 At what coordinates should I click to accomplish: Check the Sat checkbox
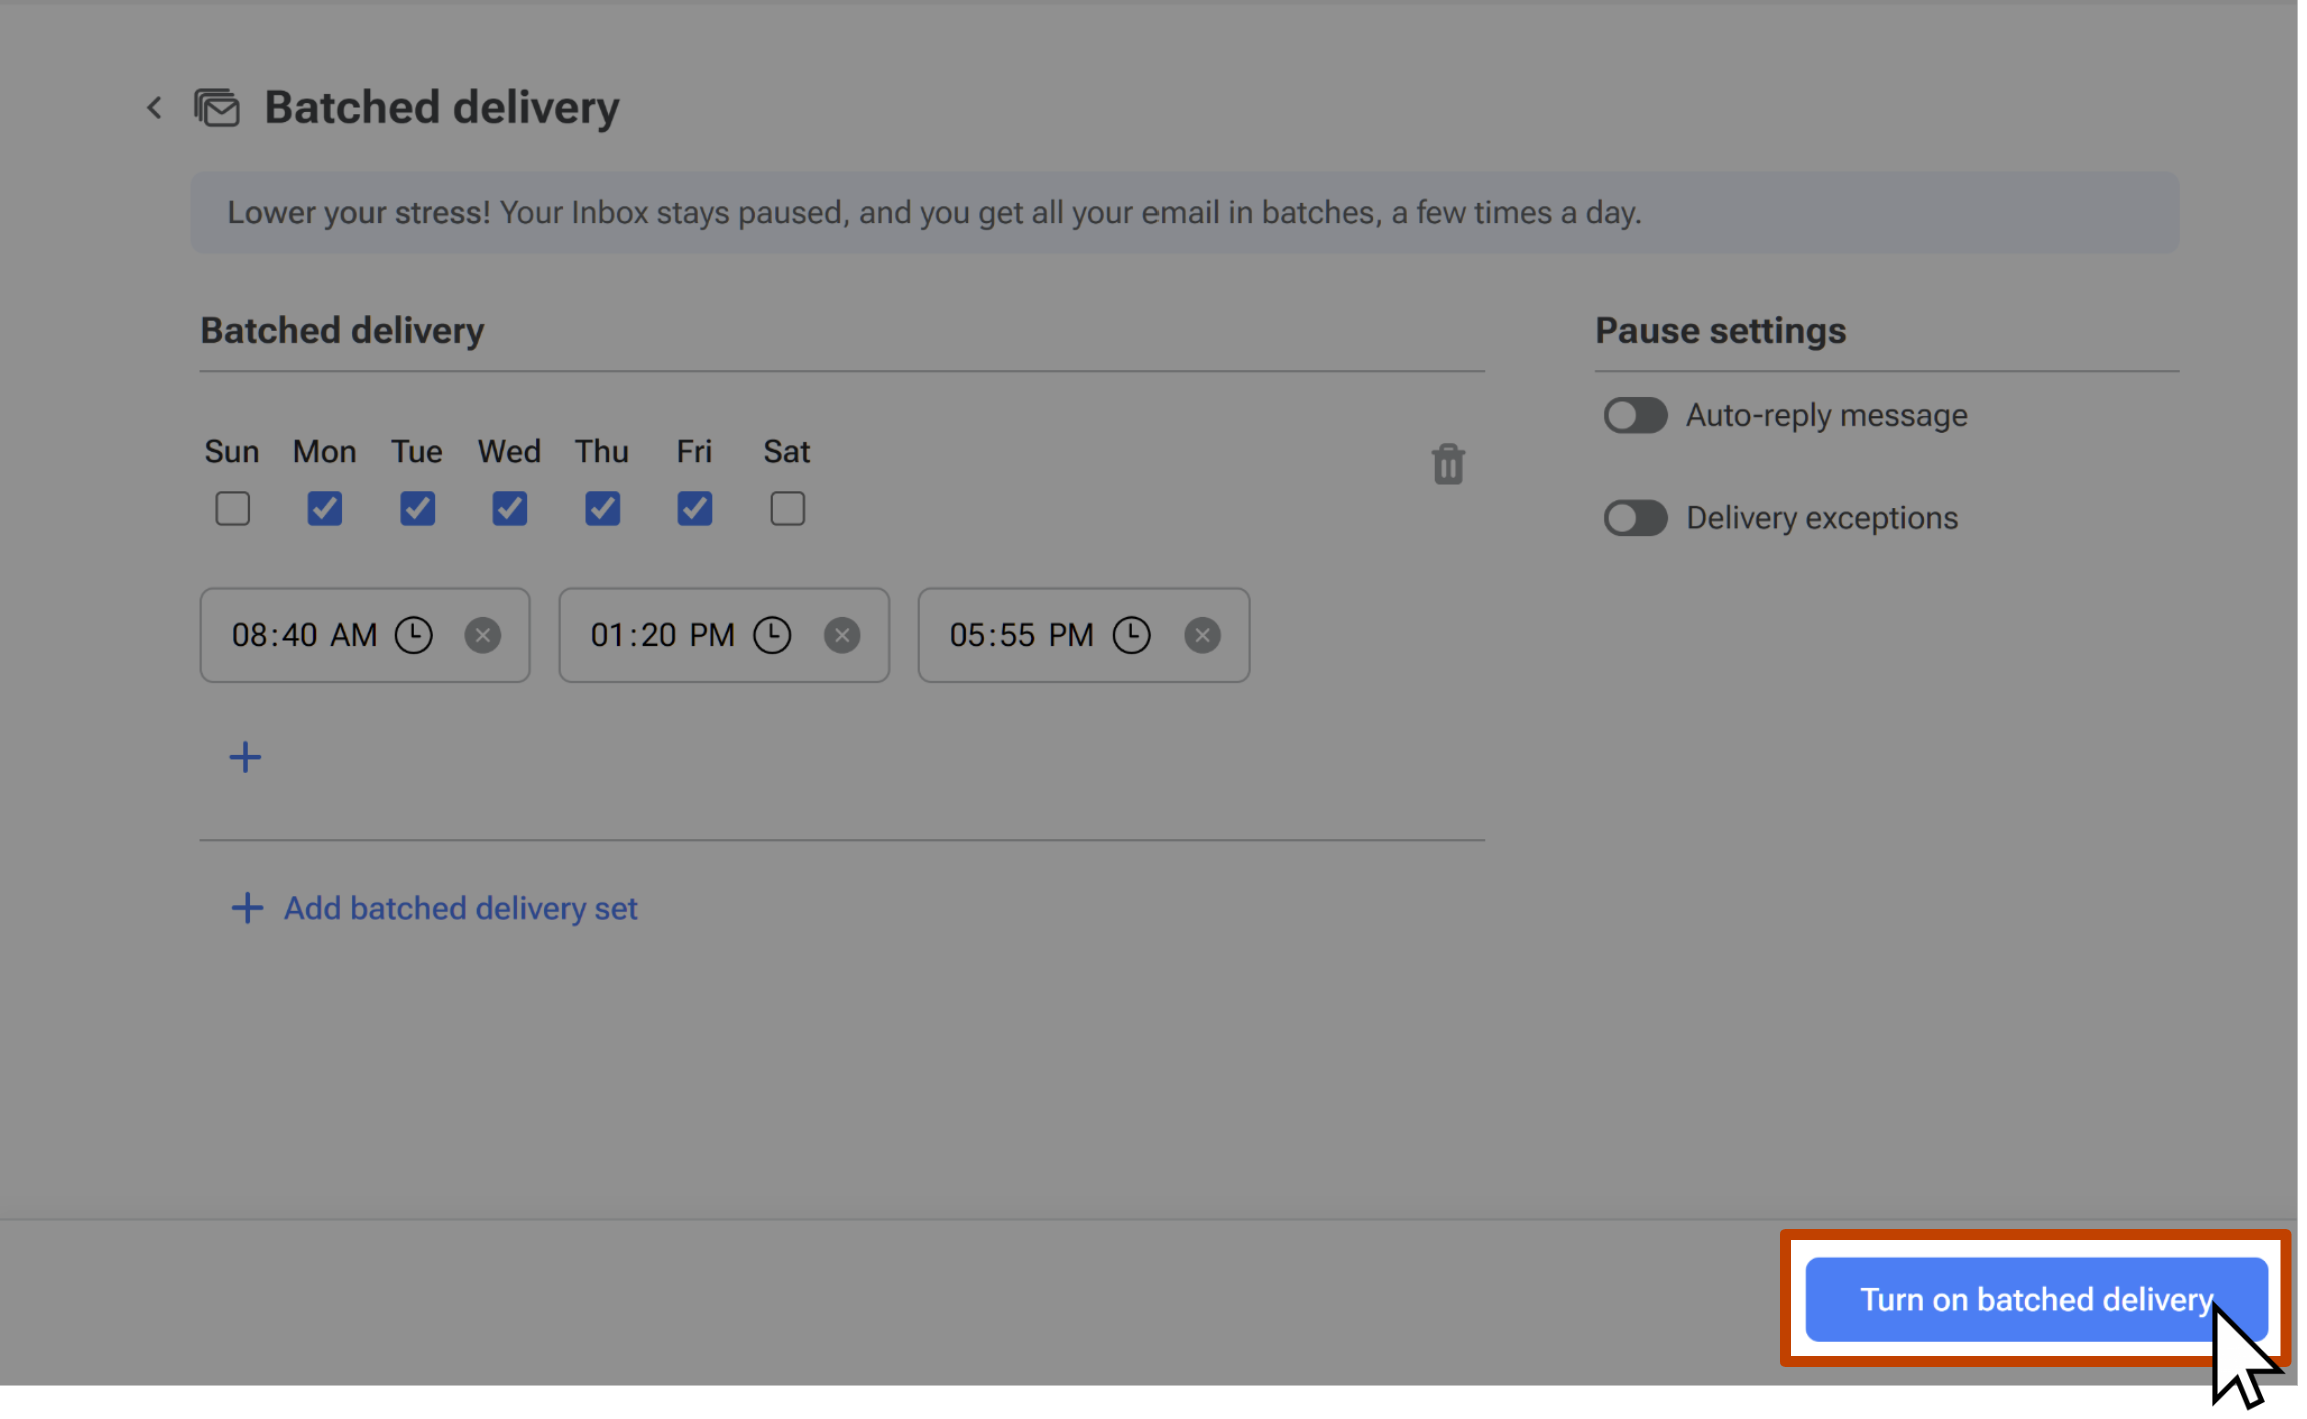point(787,509)
